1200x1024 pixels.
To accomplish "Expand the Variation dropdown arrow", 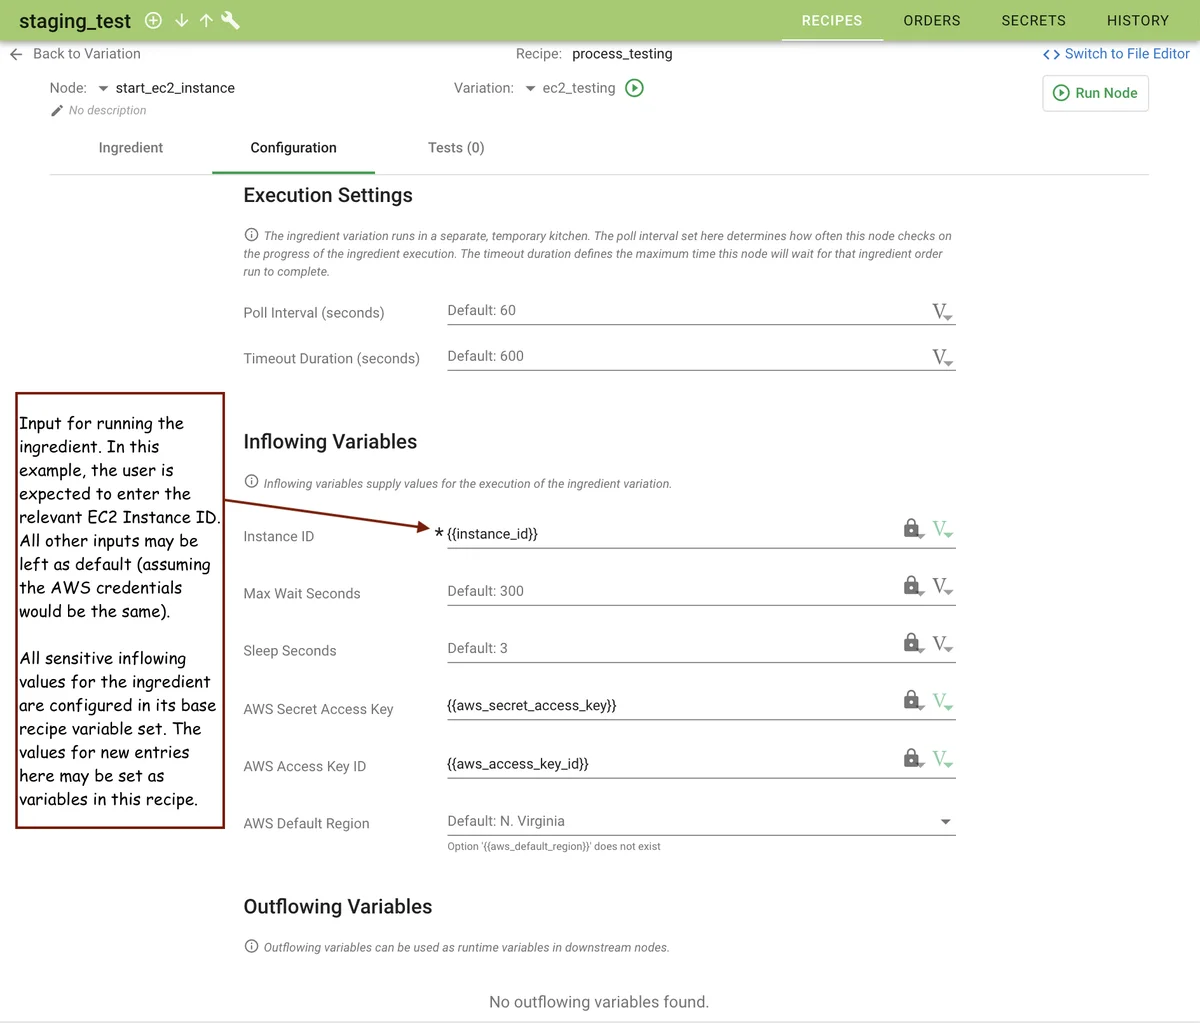I will (530, 89).
